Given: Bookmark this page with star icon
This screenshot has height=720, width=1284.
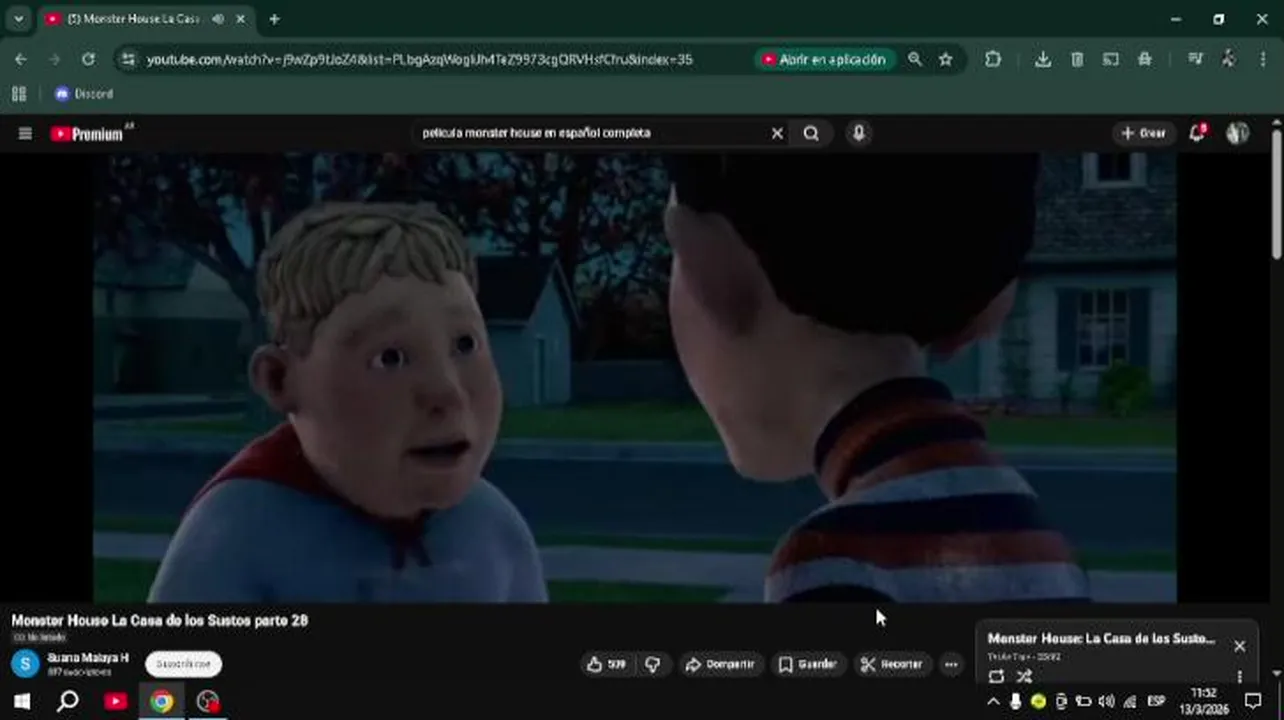Looking at the screenshot, I should pyautogui.click(x=945, y=60).
